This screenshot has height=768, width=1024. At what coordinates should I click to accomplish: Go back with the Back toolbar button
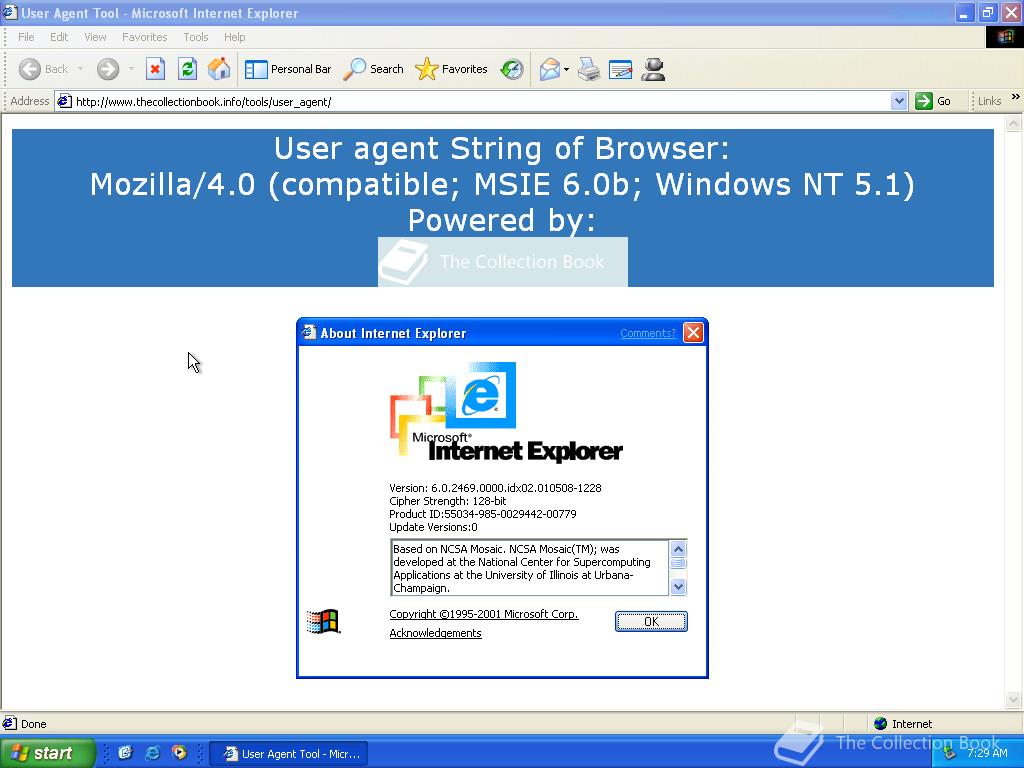pos(43,69)
